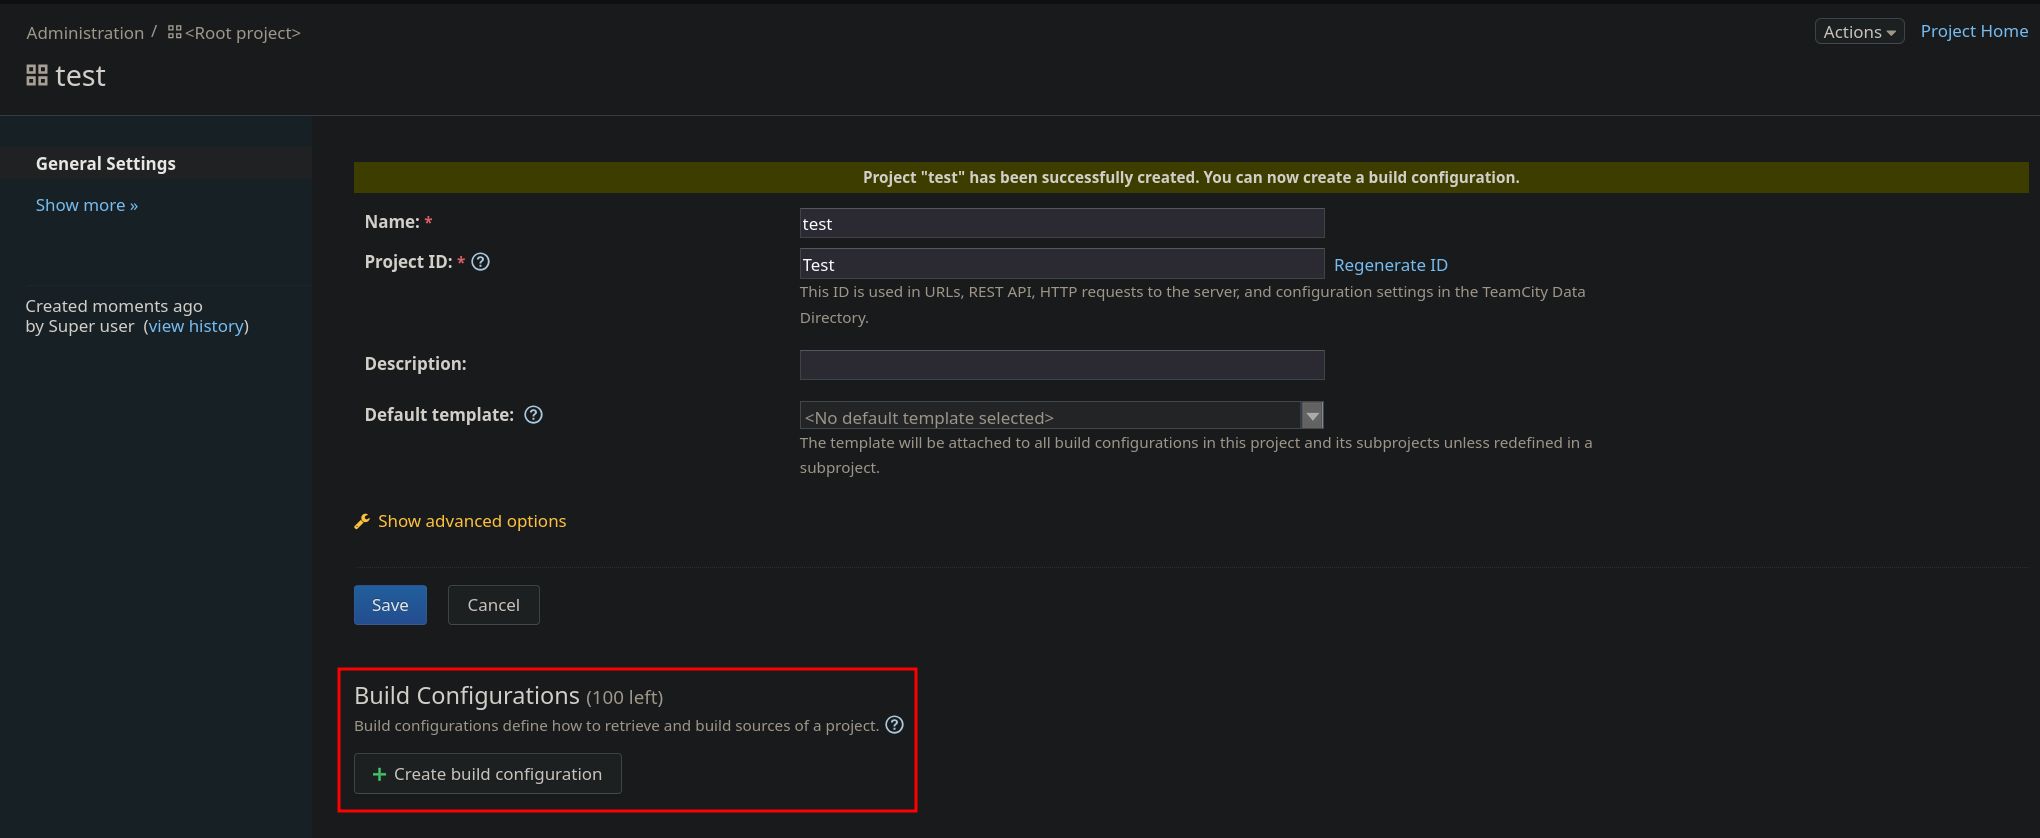2040x838 pixels.
Task: Click the green plus icon for build configuration
Action: [380, 774]
